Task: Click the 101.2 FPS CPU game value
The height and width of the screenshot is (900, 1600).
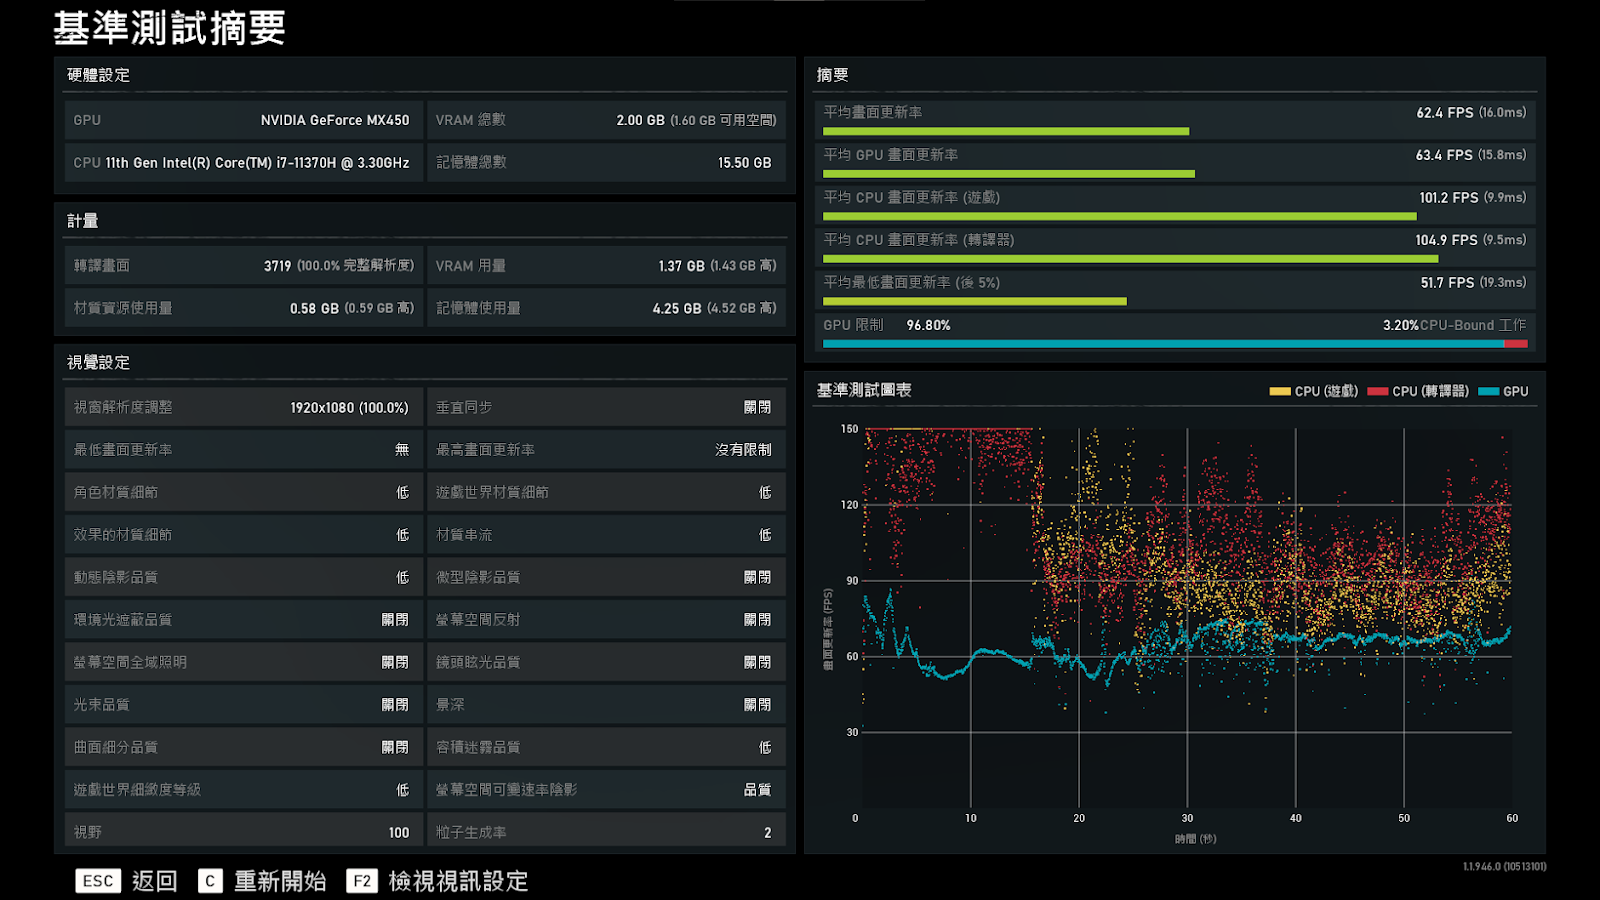Action: (x=1449, y=198)
